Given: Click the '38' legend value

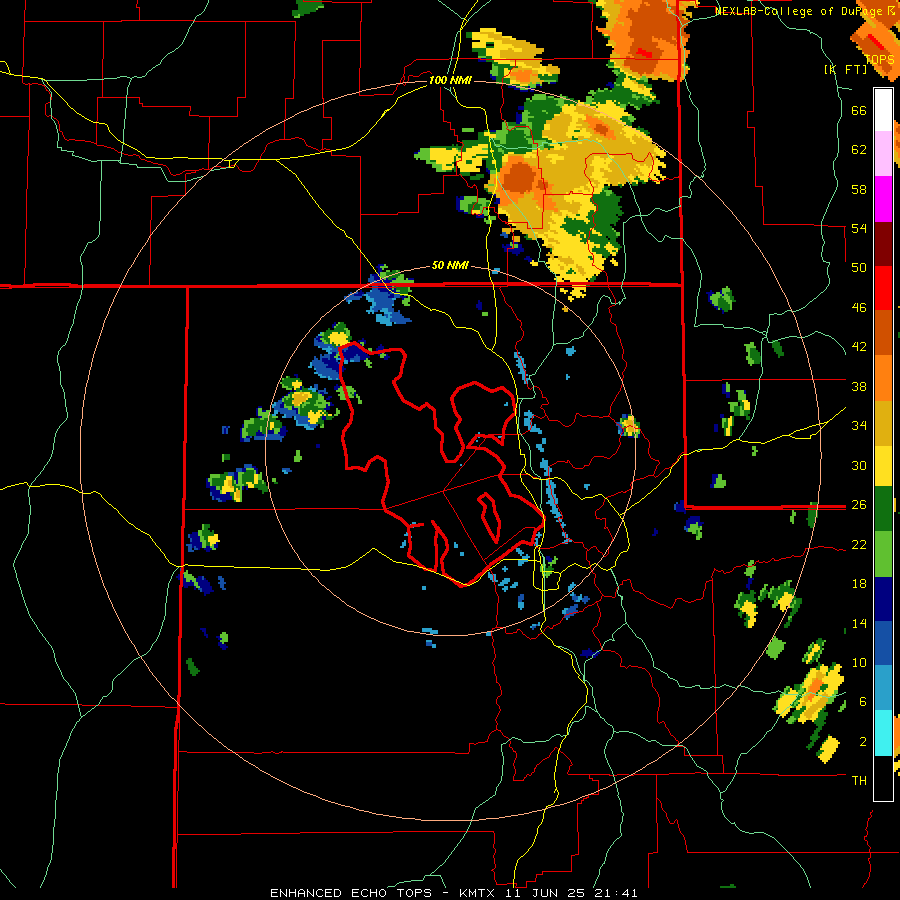Looking at the screenshot, I should point(859,386).
